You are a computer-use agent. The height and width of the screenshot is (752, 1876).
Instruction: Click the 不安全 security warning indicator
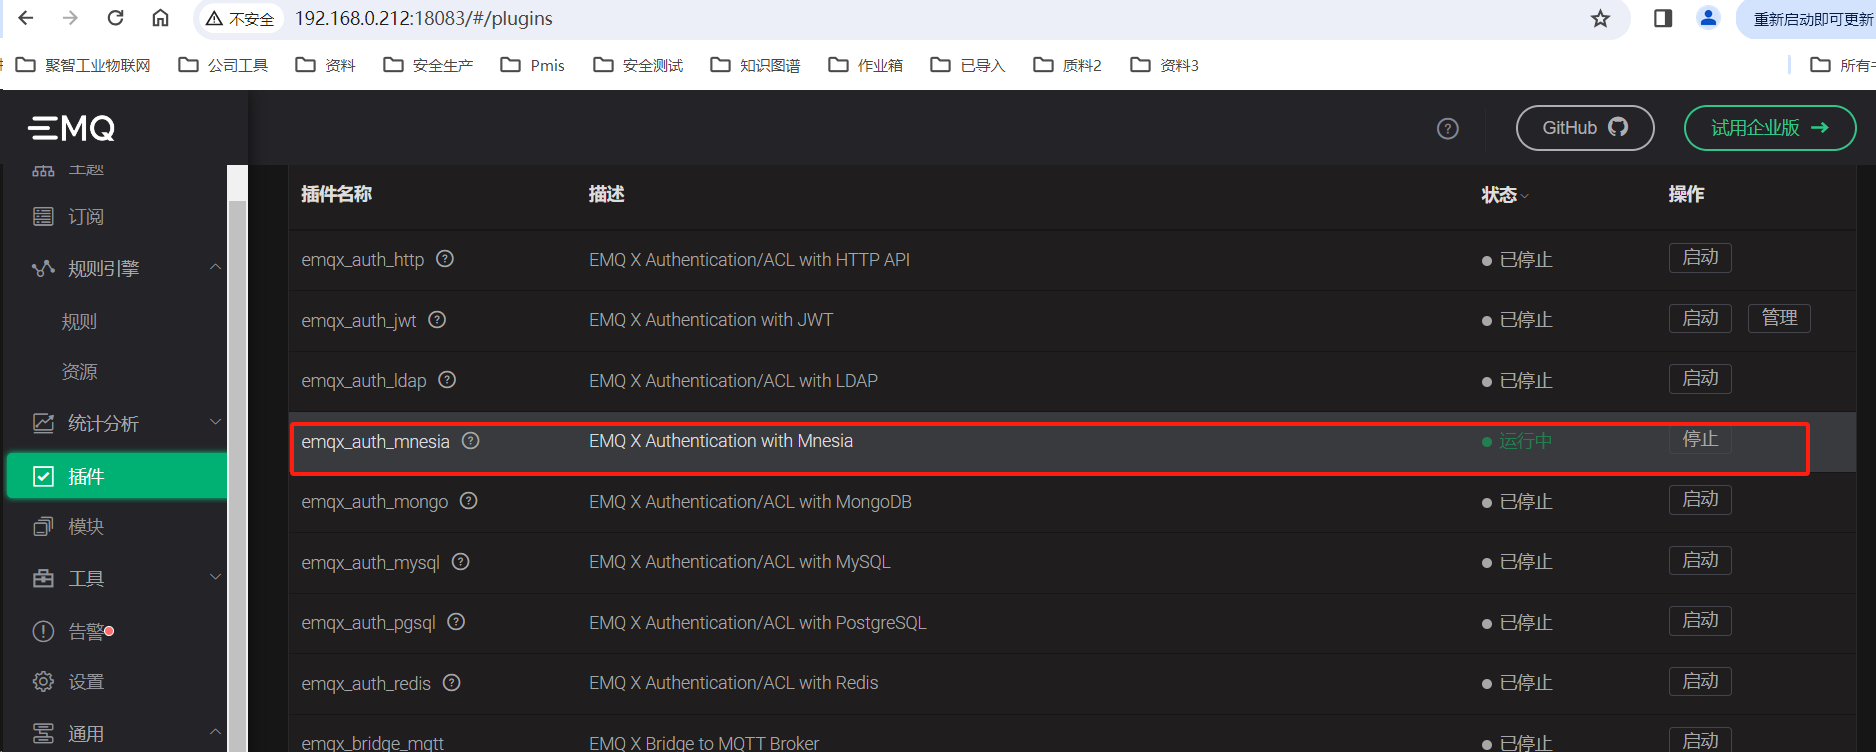[x=240, y=19]
